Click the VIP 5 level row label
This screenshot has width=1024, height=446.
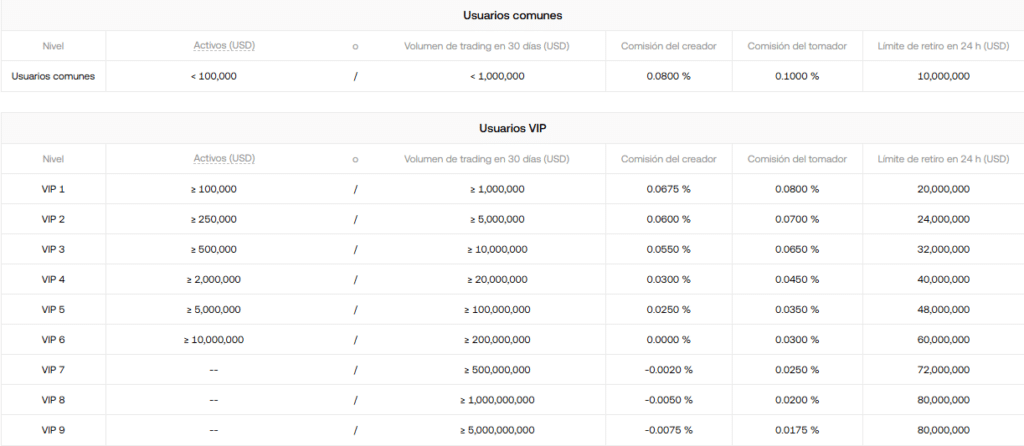[53, 309]
